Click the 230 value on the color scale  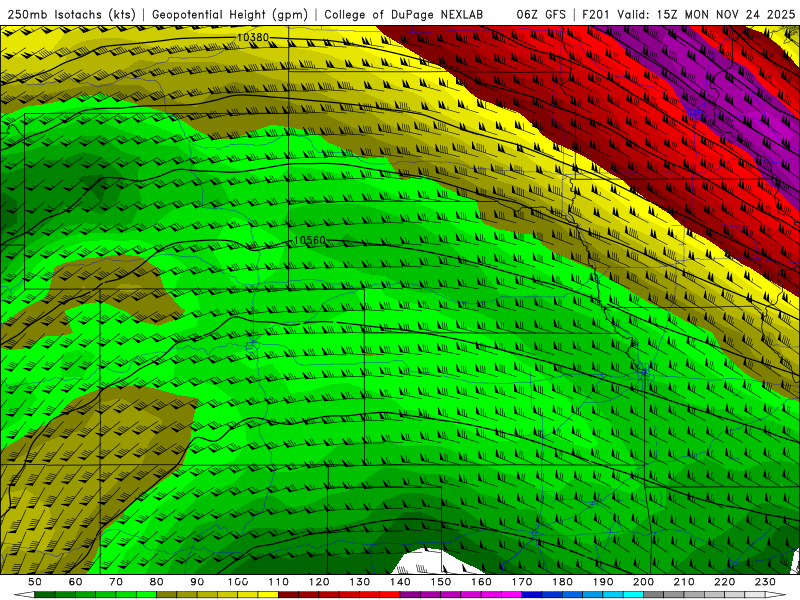(765, 582)
